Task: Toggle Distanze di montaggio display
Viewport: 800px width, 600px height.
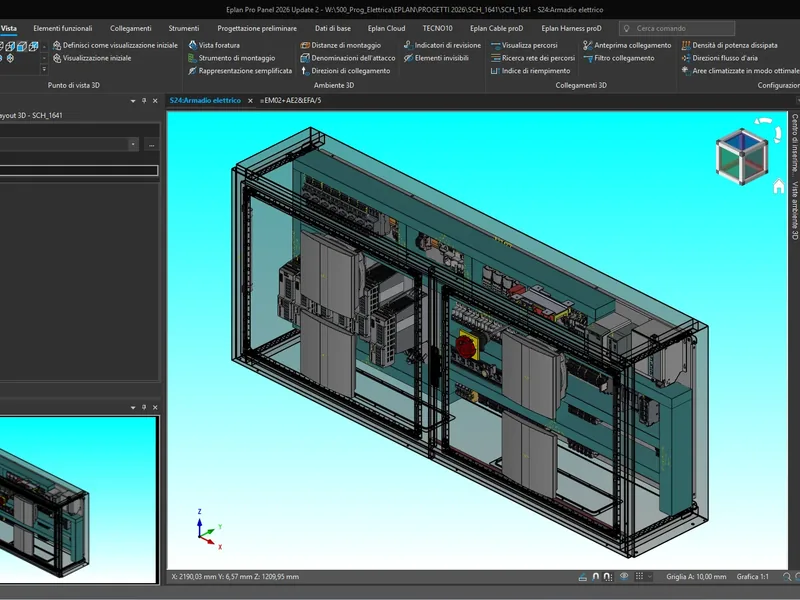Action: (341, 45)
